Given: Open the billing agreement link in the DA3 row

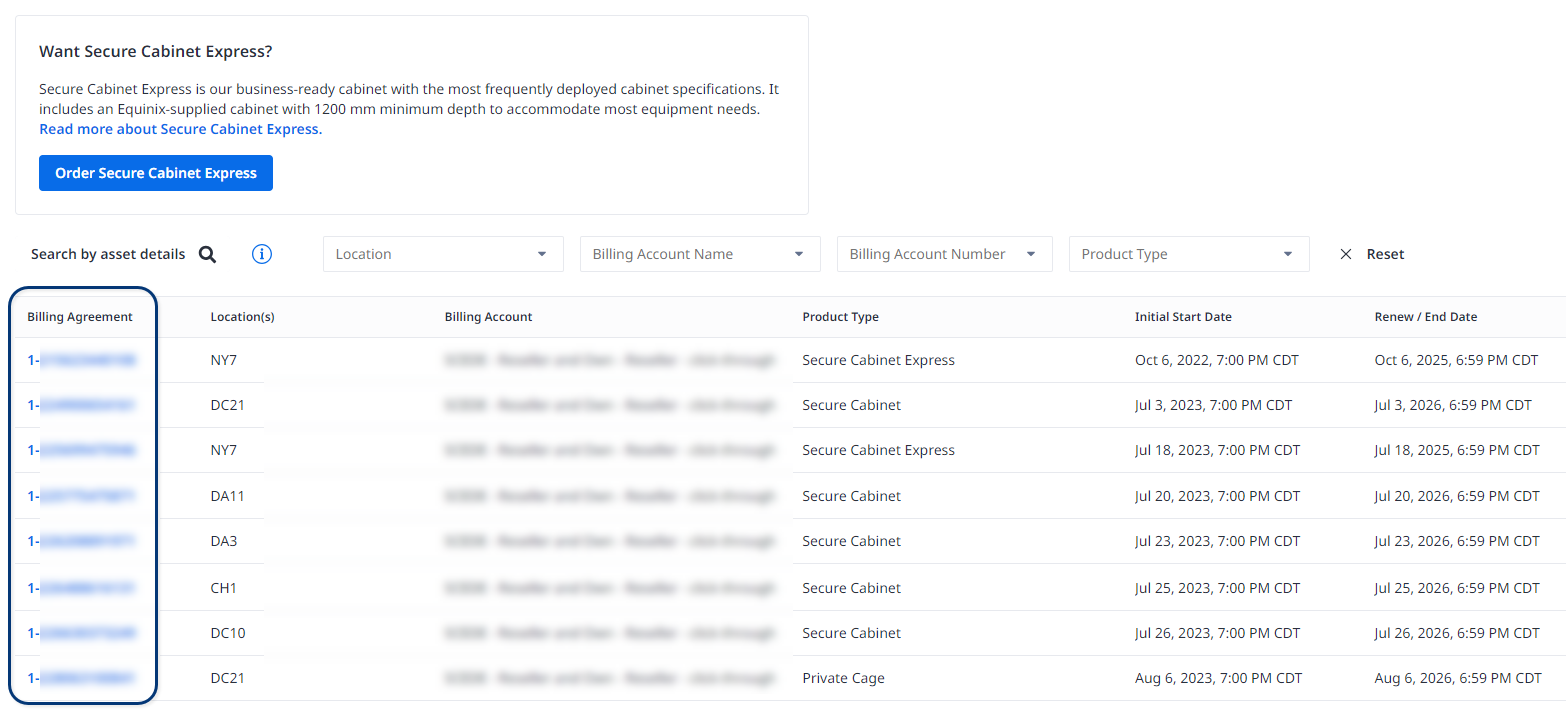Looking at the screenshot, I should click(82, 541).
